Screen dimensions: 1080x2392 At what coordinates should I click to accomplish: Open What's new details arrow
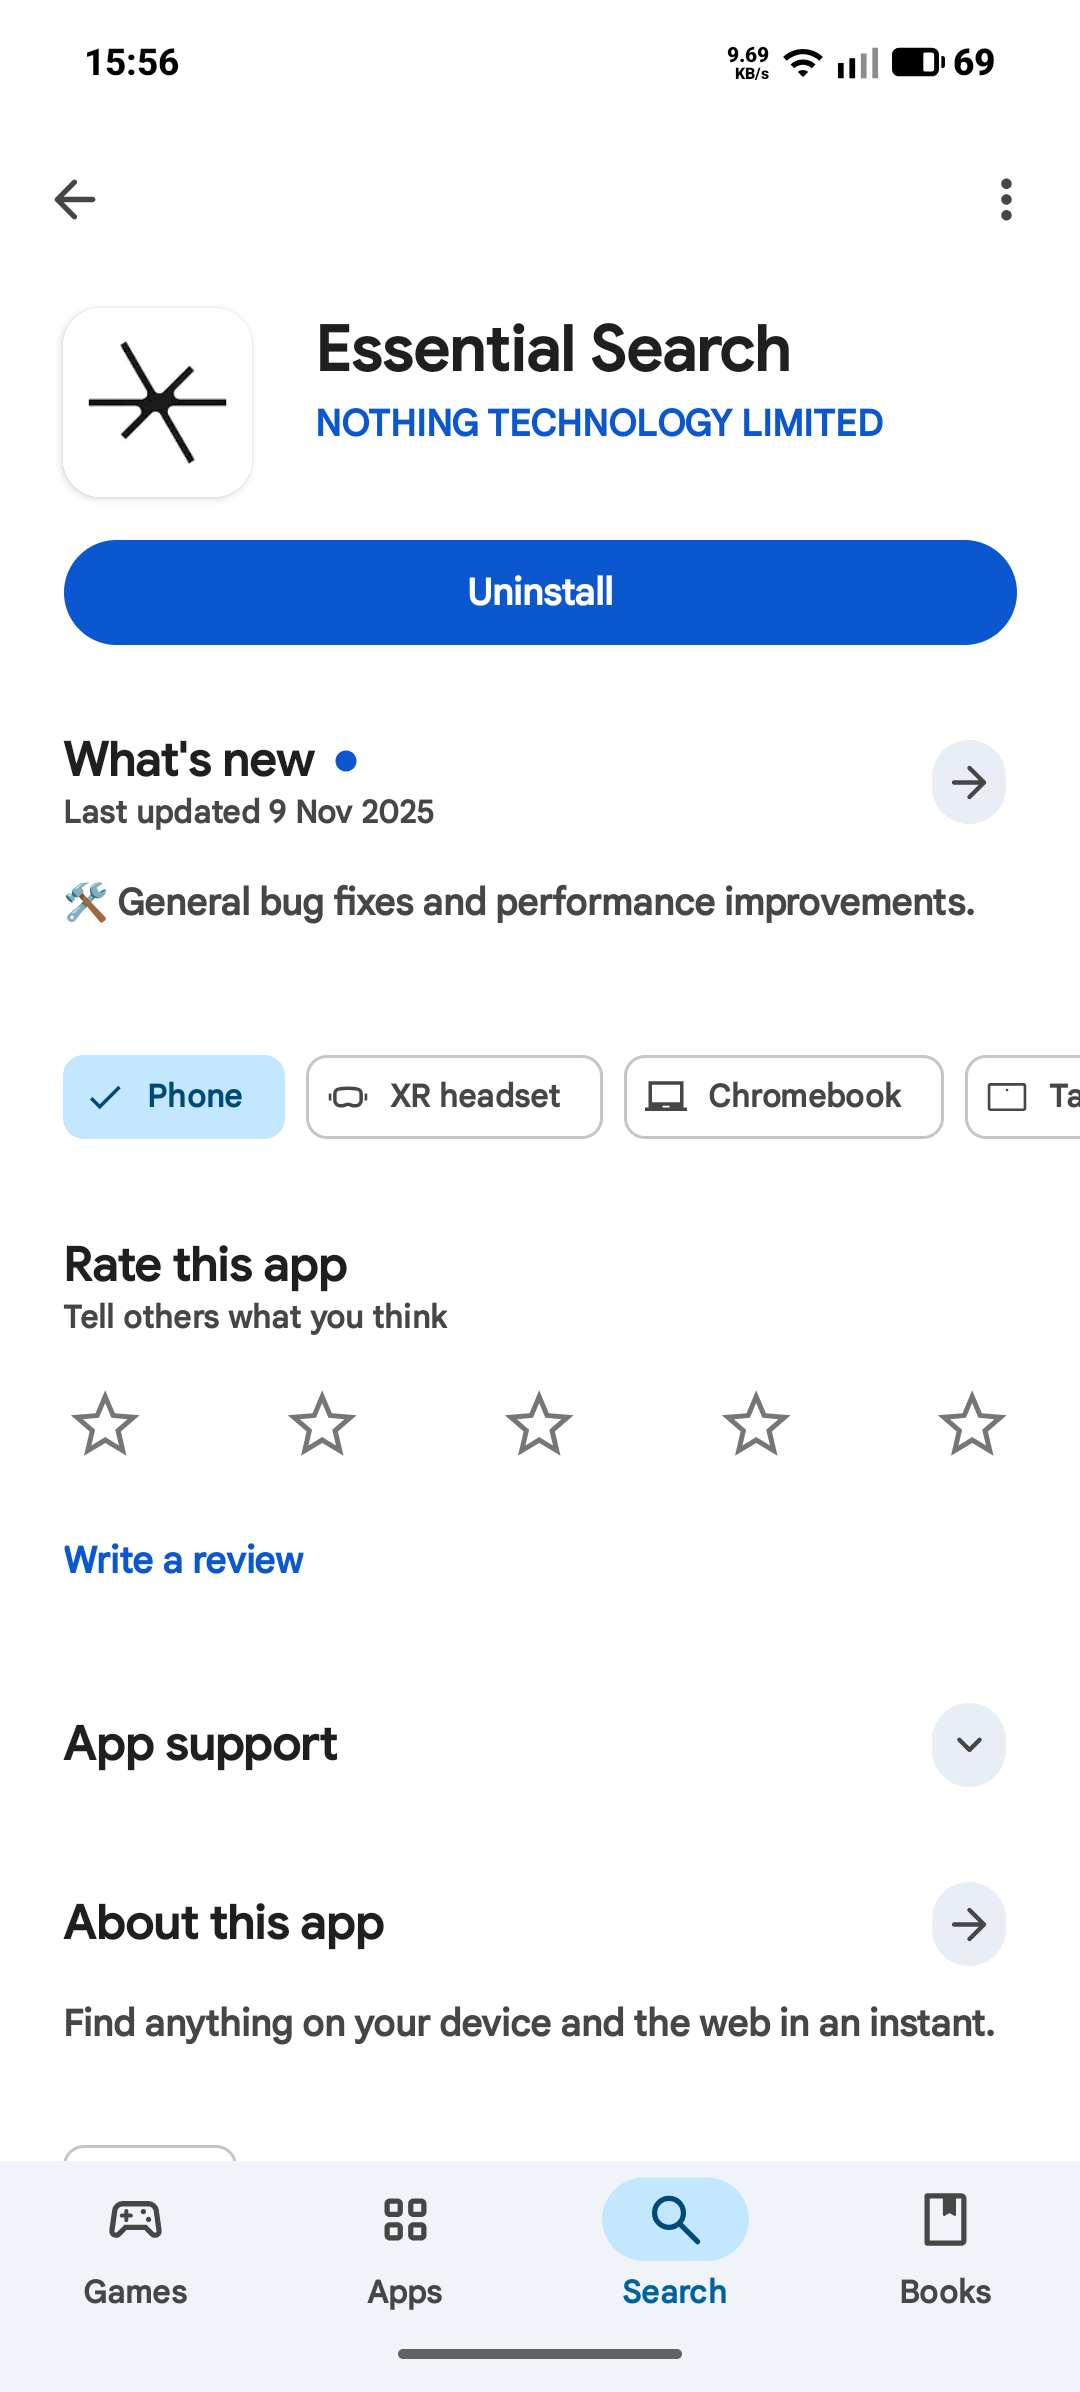[968, 782]
